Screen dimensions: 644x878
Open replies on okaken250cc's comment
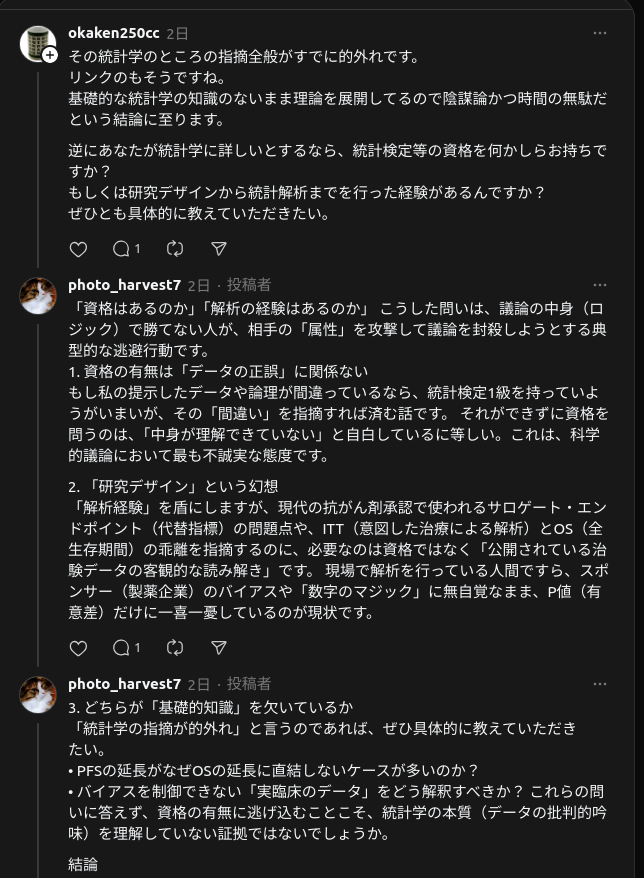125,248
